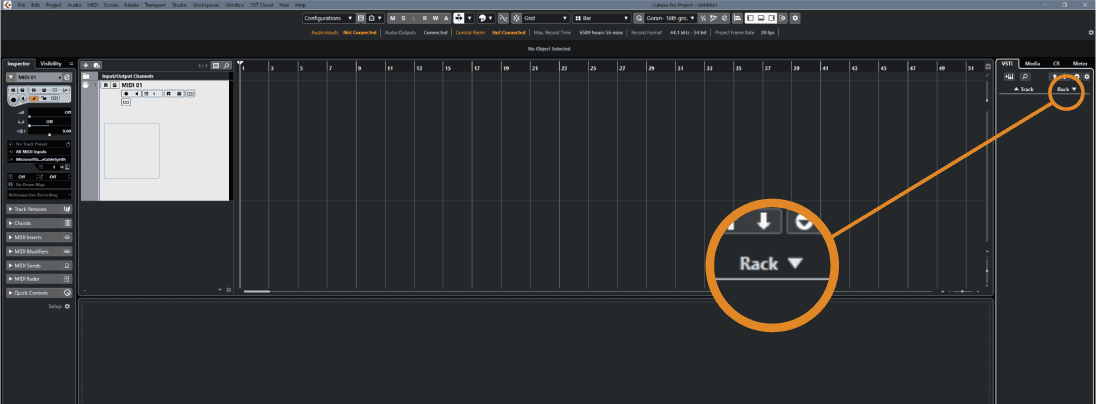
Task: Toggle global Read automation (R) in toolbar
Action: click(x=425, y=18)
